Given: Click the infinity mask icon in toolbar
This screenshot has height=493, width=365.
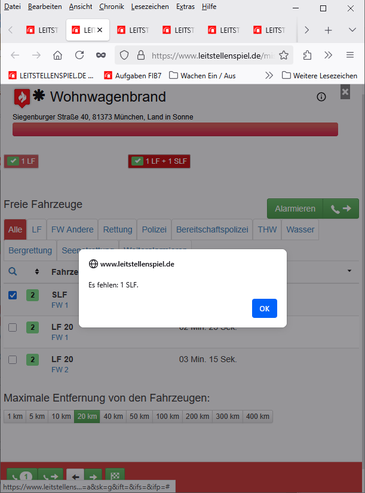Looking at the screenshot, I should 101,55.
